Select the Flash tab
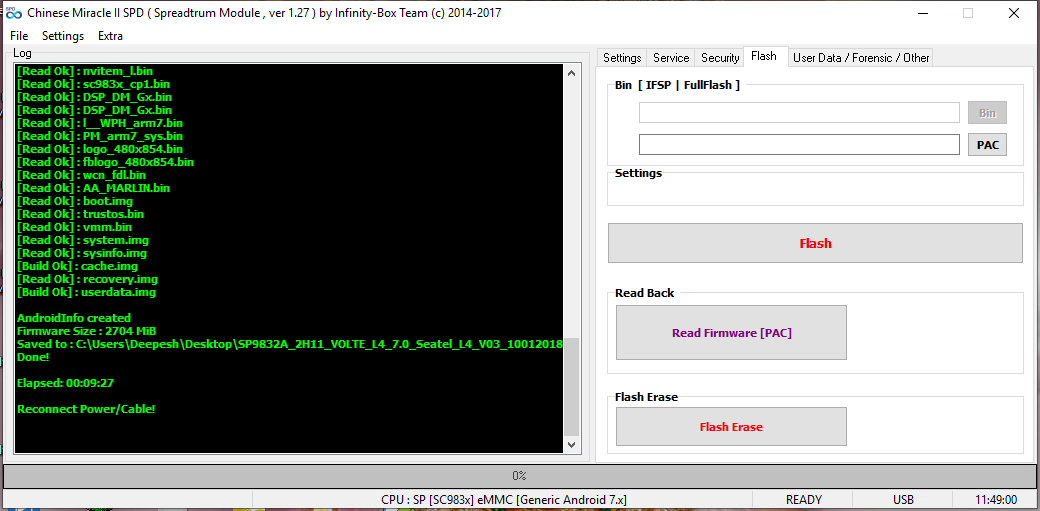The height and width of the screenshot is (511, 1040). click(764, 56)
